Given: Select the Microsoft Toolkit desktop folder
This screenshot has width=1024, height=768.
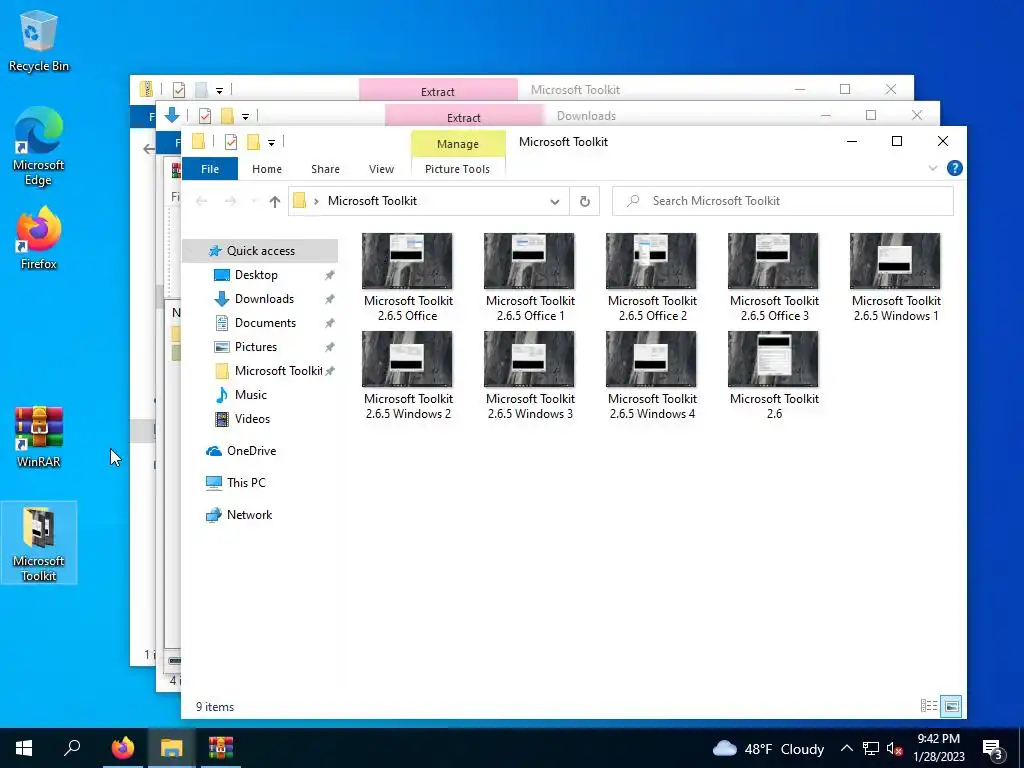Looking at the screenshot, I should point(39,543).
